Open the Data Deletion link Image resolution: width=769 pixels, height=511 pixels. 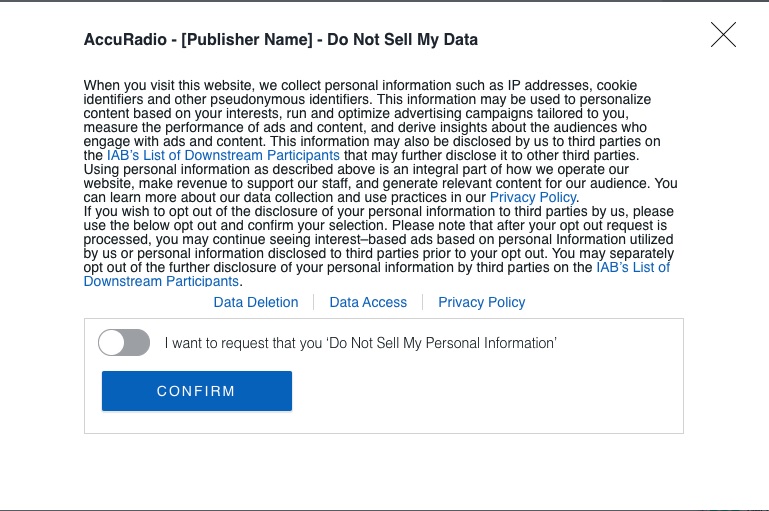click(256, 302)
